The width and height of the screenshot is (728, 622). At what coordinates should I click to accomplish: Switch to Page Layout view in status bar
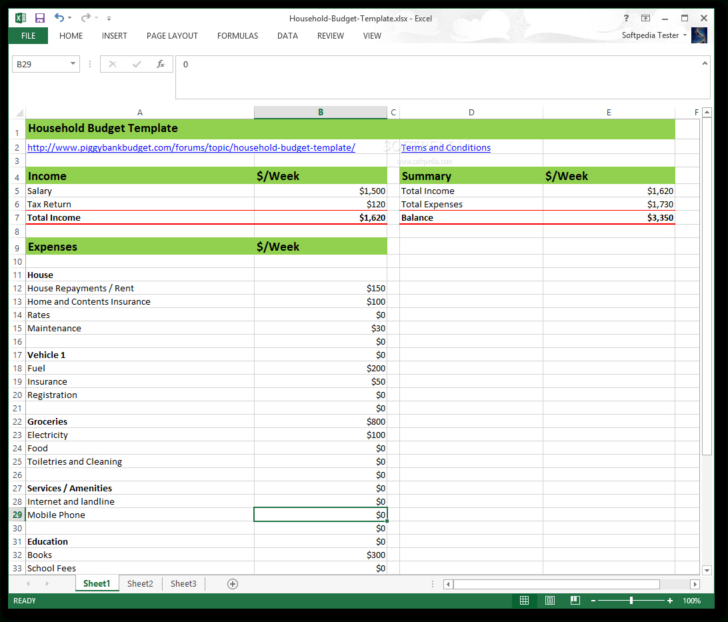pos(549,601)
